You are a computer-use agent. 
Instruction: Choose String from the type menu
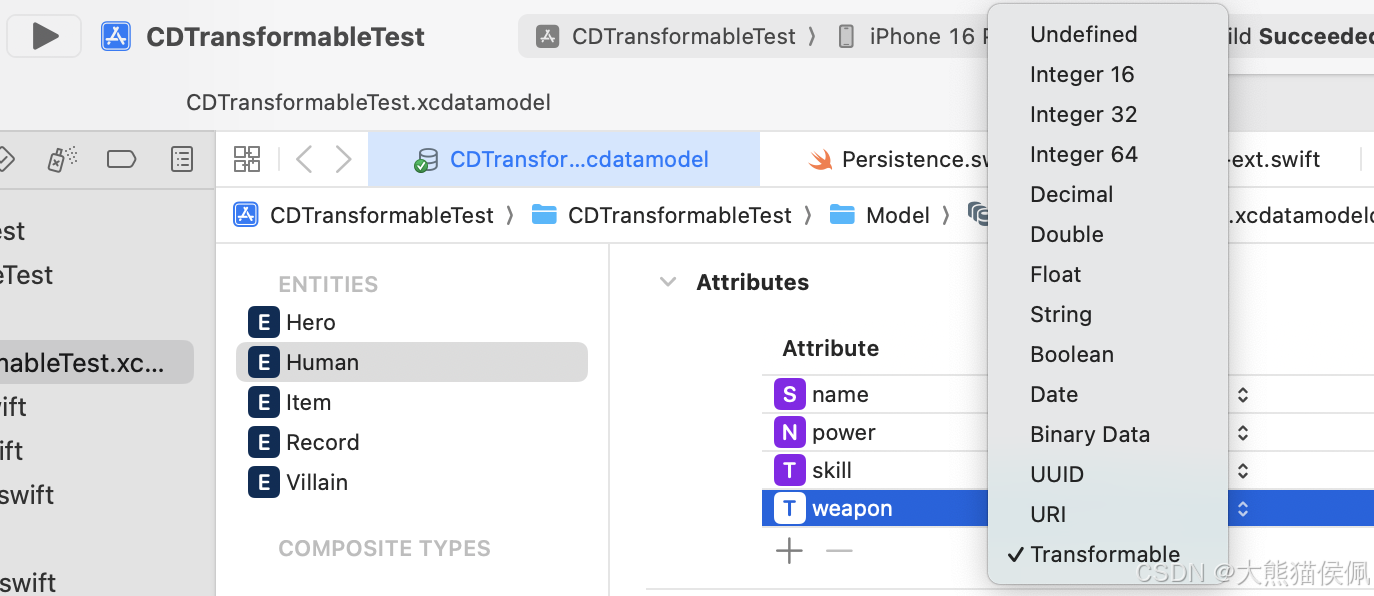1061,314
